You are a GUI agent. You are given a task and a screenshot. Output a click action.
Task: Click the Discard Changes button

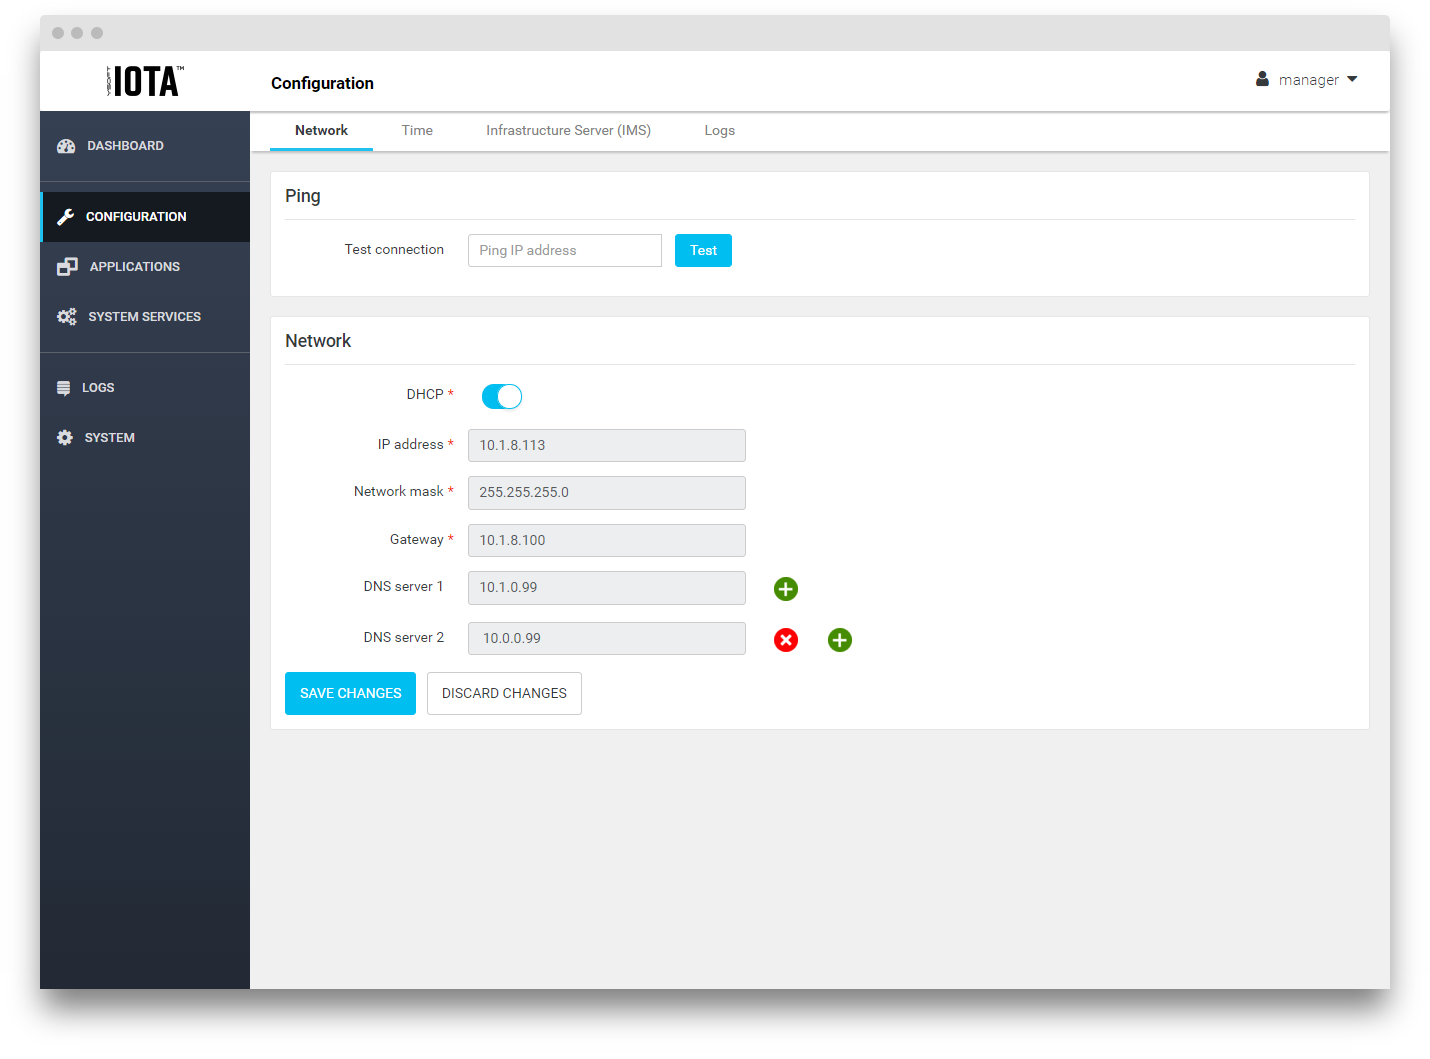pyautogui.click(x=504, y=694)
